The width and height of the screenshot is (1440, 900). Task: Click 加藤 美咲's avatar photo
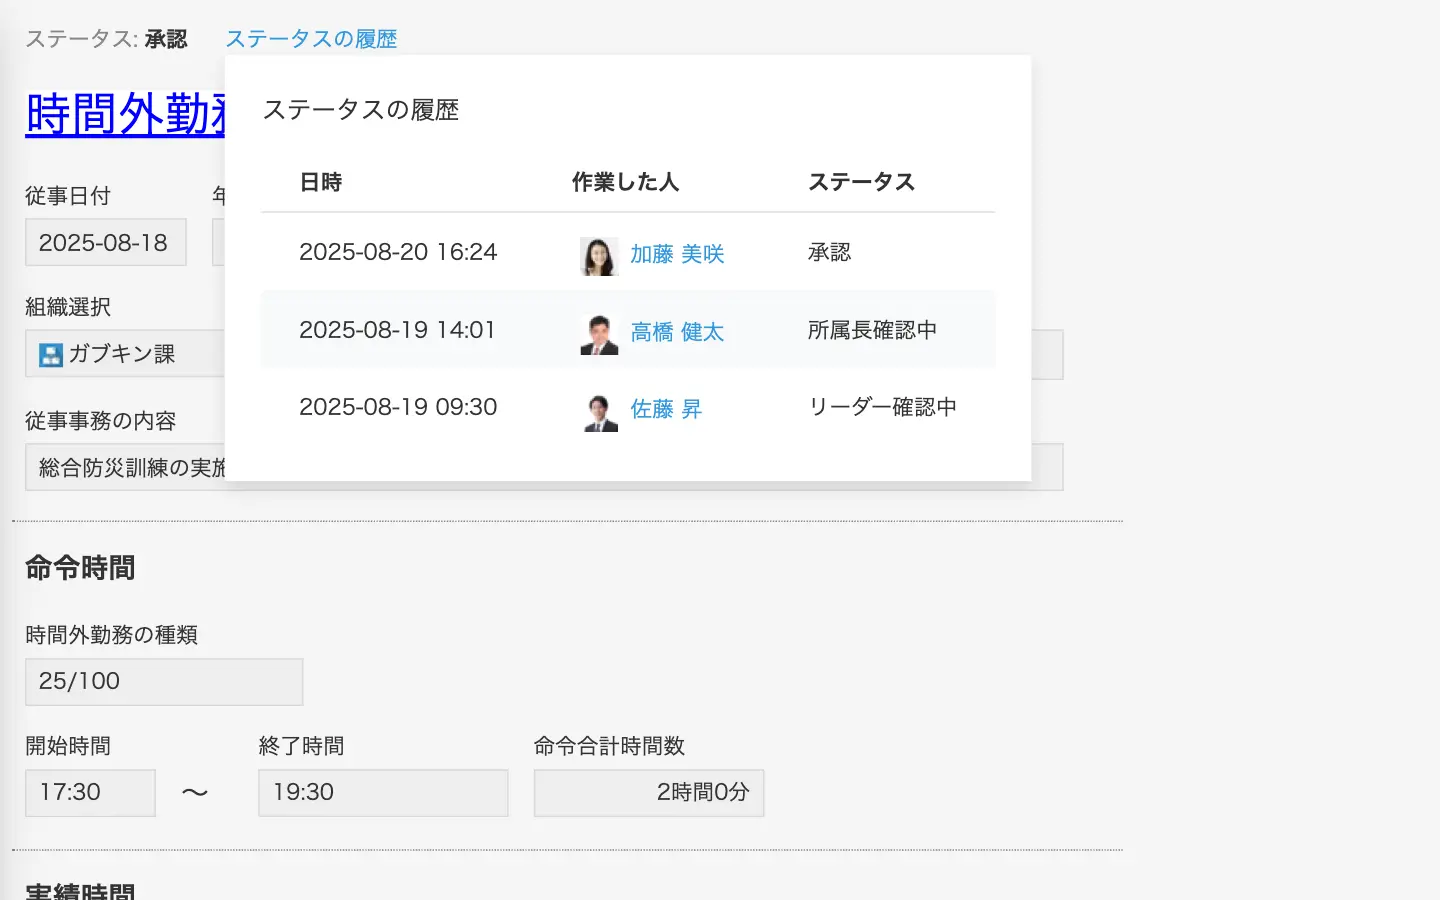coord(599,256)
